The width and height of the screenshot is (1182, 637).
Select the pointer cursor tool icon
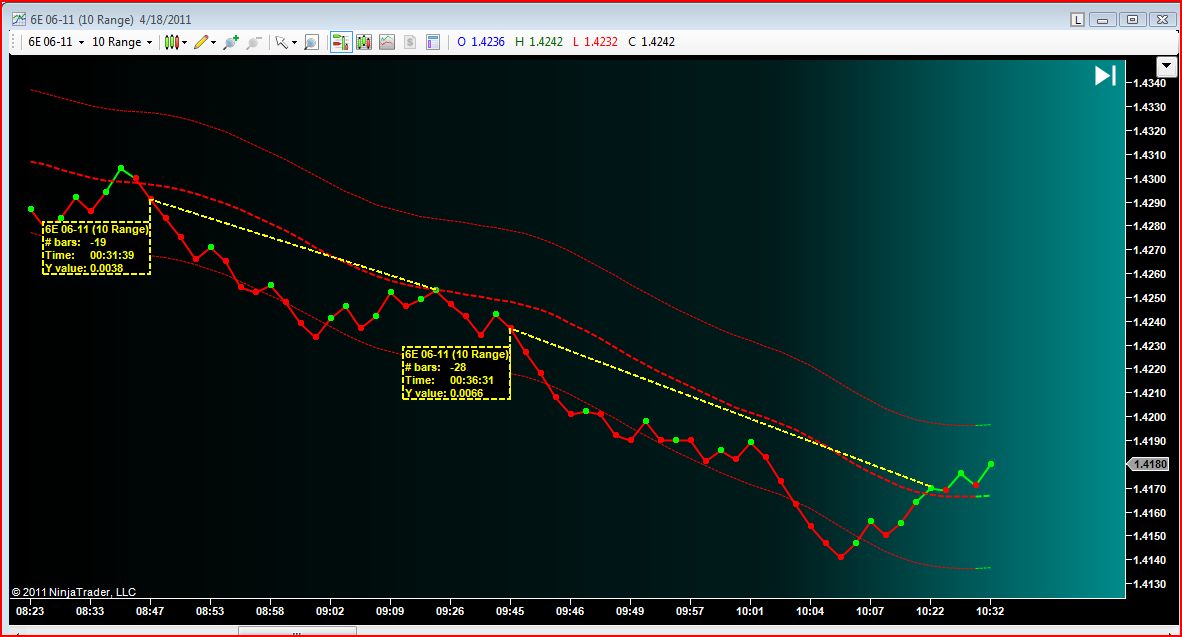coord(282,42)
